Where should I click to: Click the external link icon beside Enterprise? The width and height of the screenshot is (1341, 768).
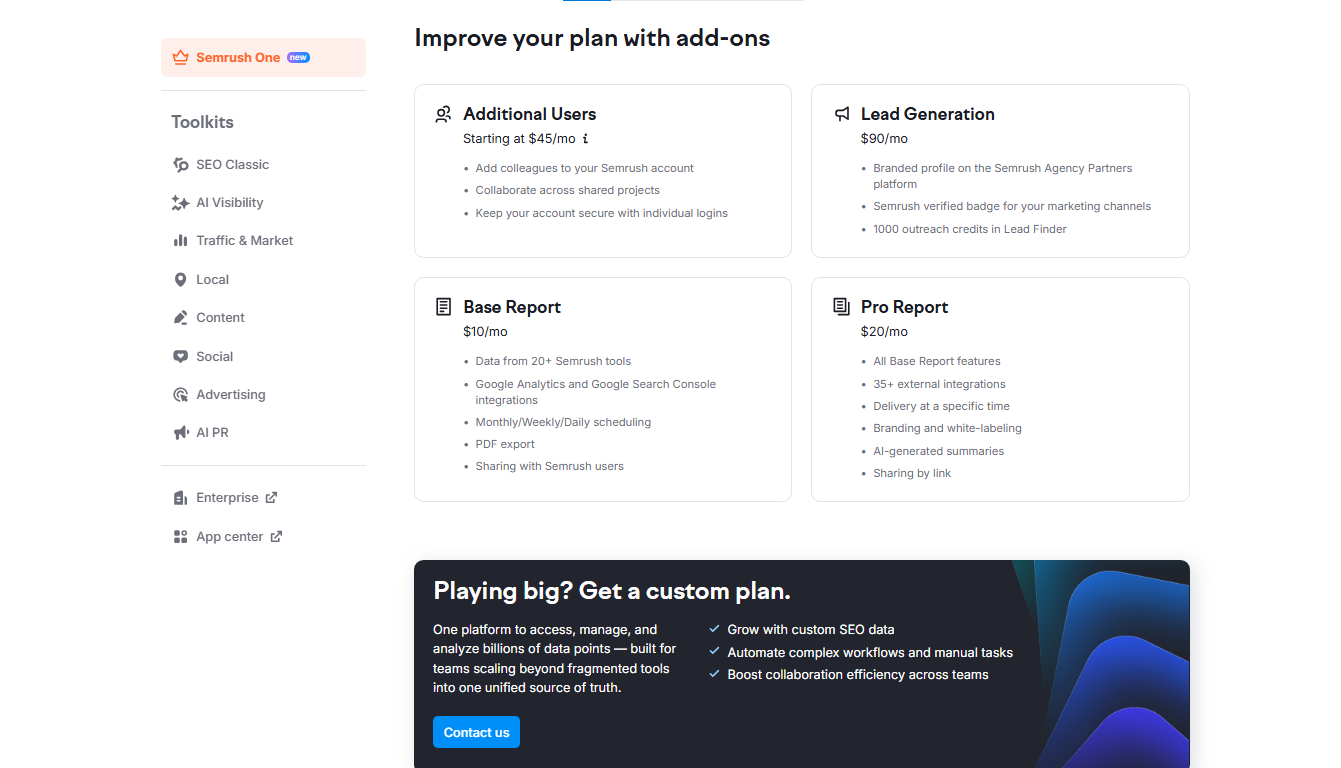[x=271, y=497]
